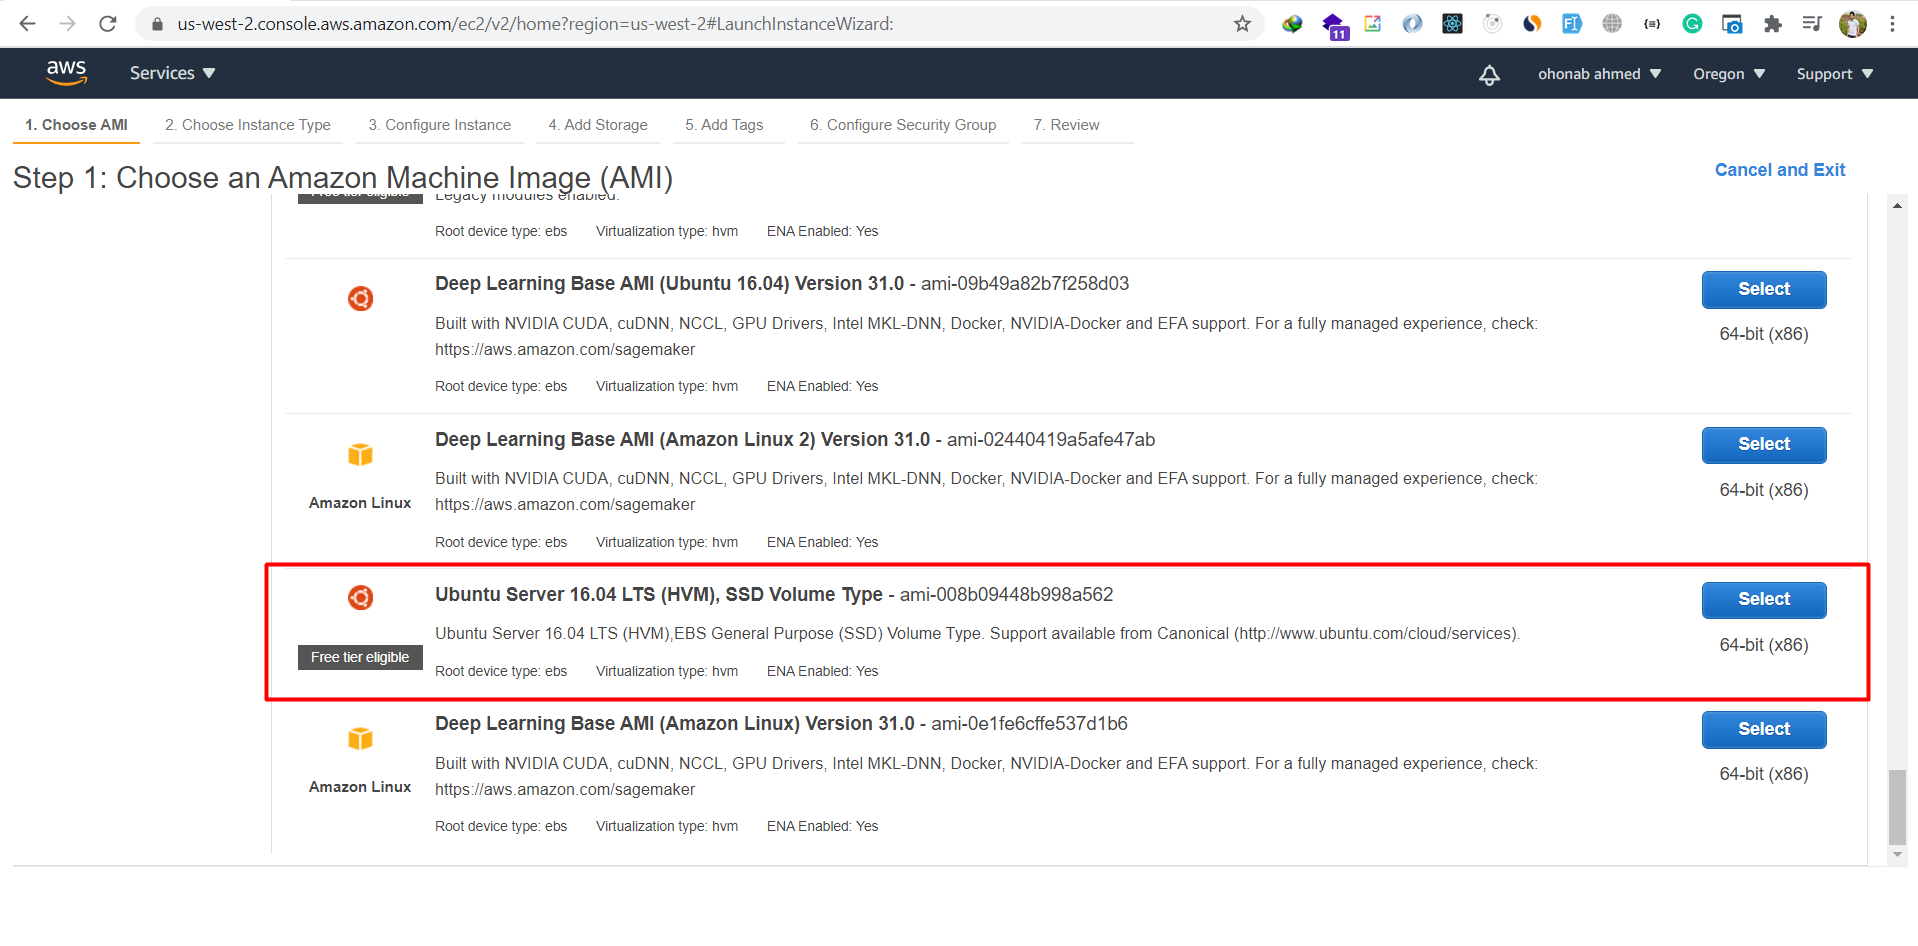The height and width of the screenshot is (946, 1918).
Task: Click the Ubuntu logo of Ubuntu Server 16.04
Action: coord(360,597)
